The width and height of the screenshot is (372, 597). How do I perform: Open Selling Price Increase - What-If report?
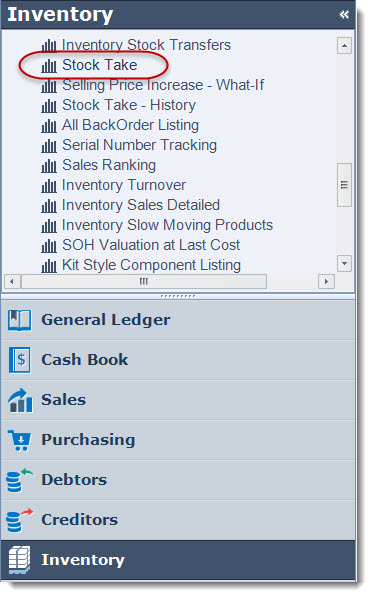(163, 85)
